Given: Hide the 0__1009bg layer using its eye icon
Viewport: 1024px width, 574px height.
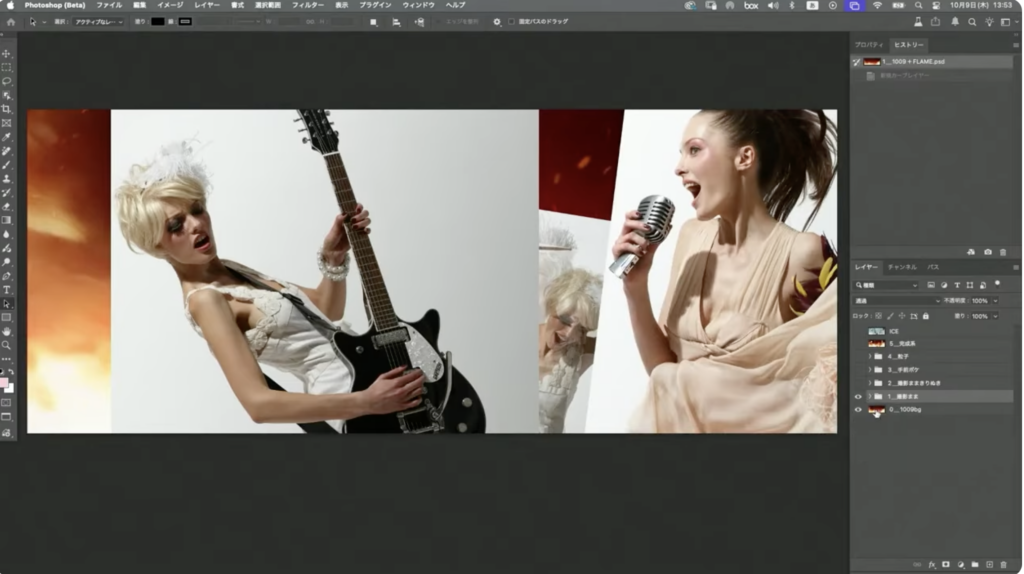Looking at the screenshot, I should coord(857,410).
